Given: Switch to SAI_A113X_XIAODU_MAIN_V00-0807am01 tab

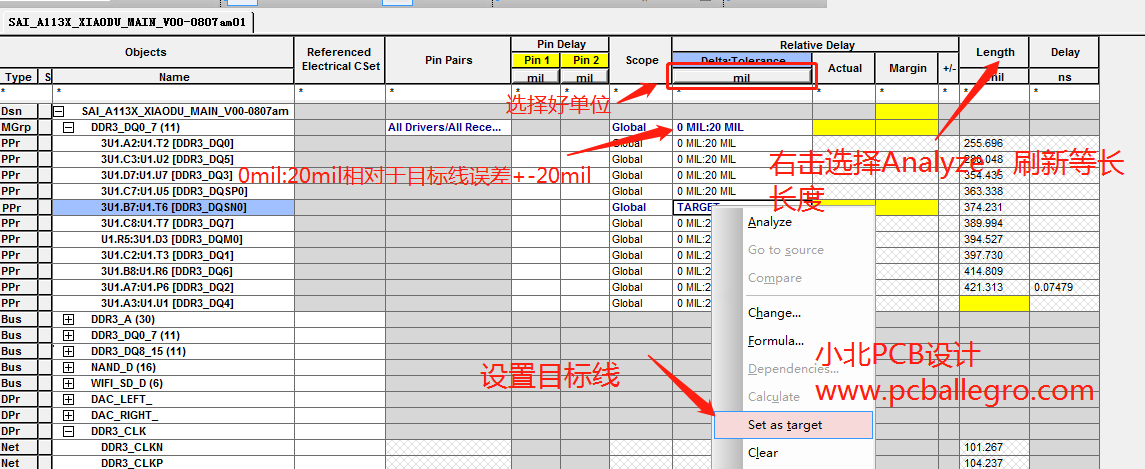Looking at the screenshot, I should (x=127, y=21).
